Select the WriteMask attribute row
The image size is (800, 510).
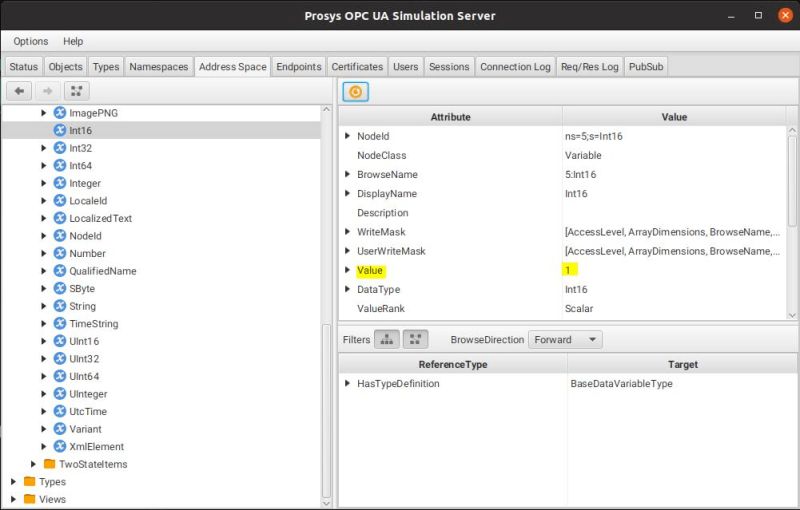563,232
